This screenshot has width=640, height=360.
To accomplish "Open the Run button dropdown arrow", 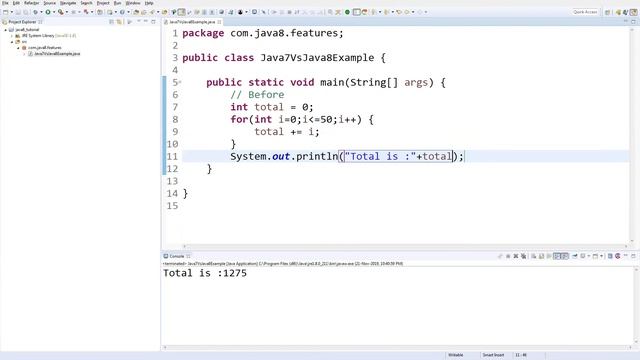I will (54, 12).
